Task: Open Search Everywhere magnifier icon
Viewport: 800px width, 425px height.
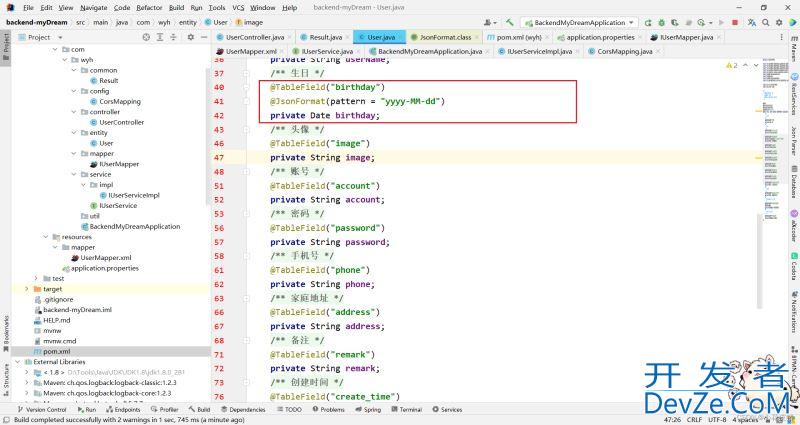Action: 766,22
